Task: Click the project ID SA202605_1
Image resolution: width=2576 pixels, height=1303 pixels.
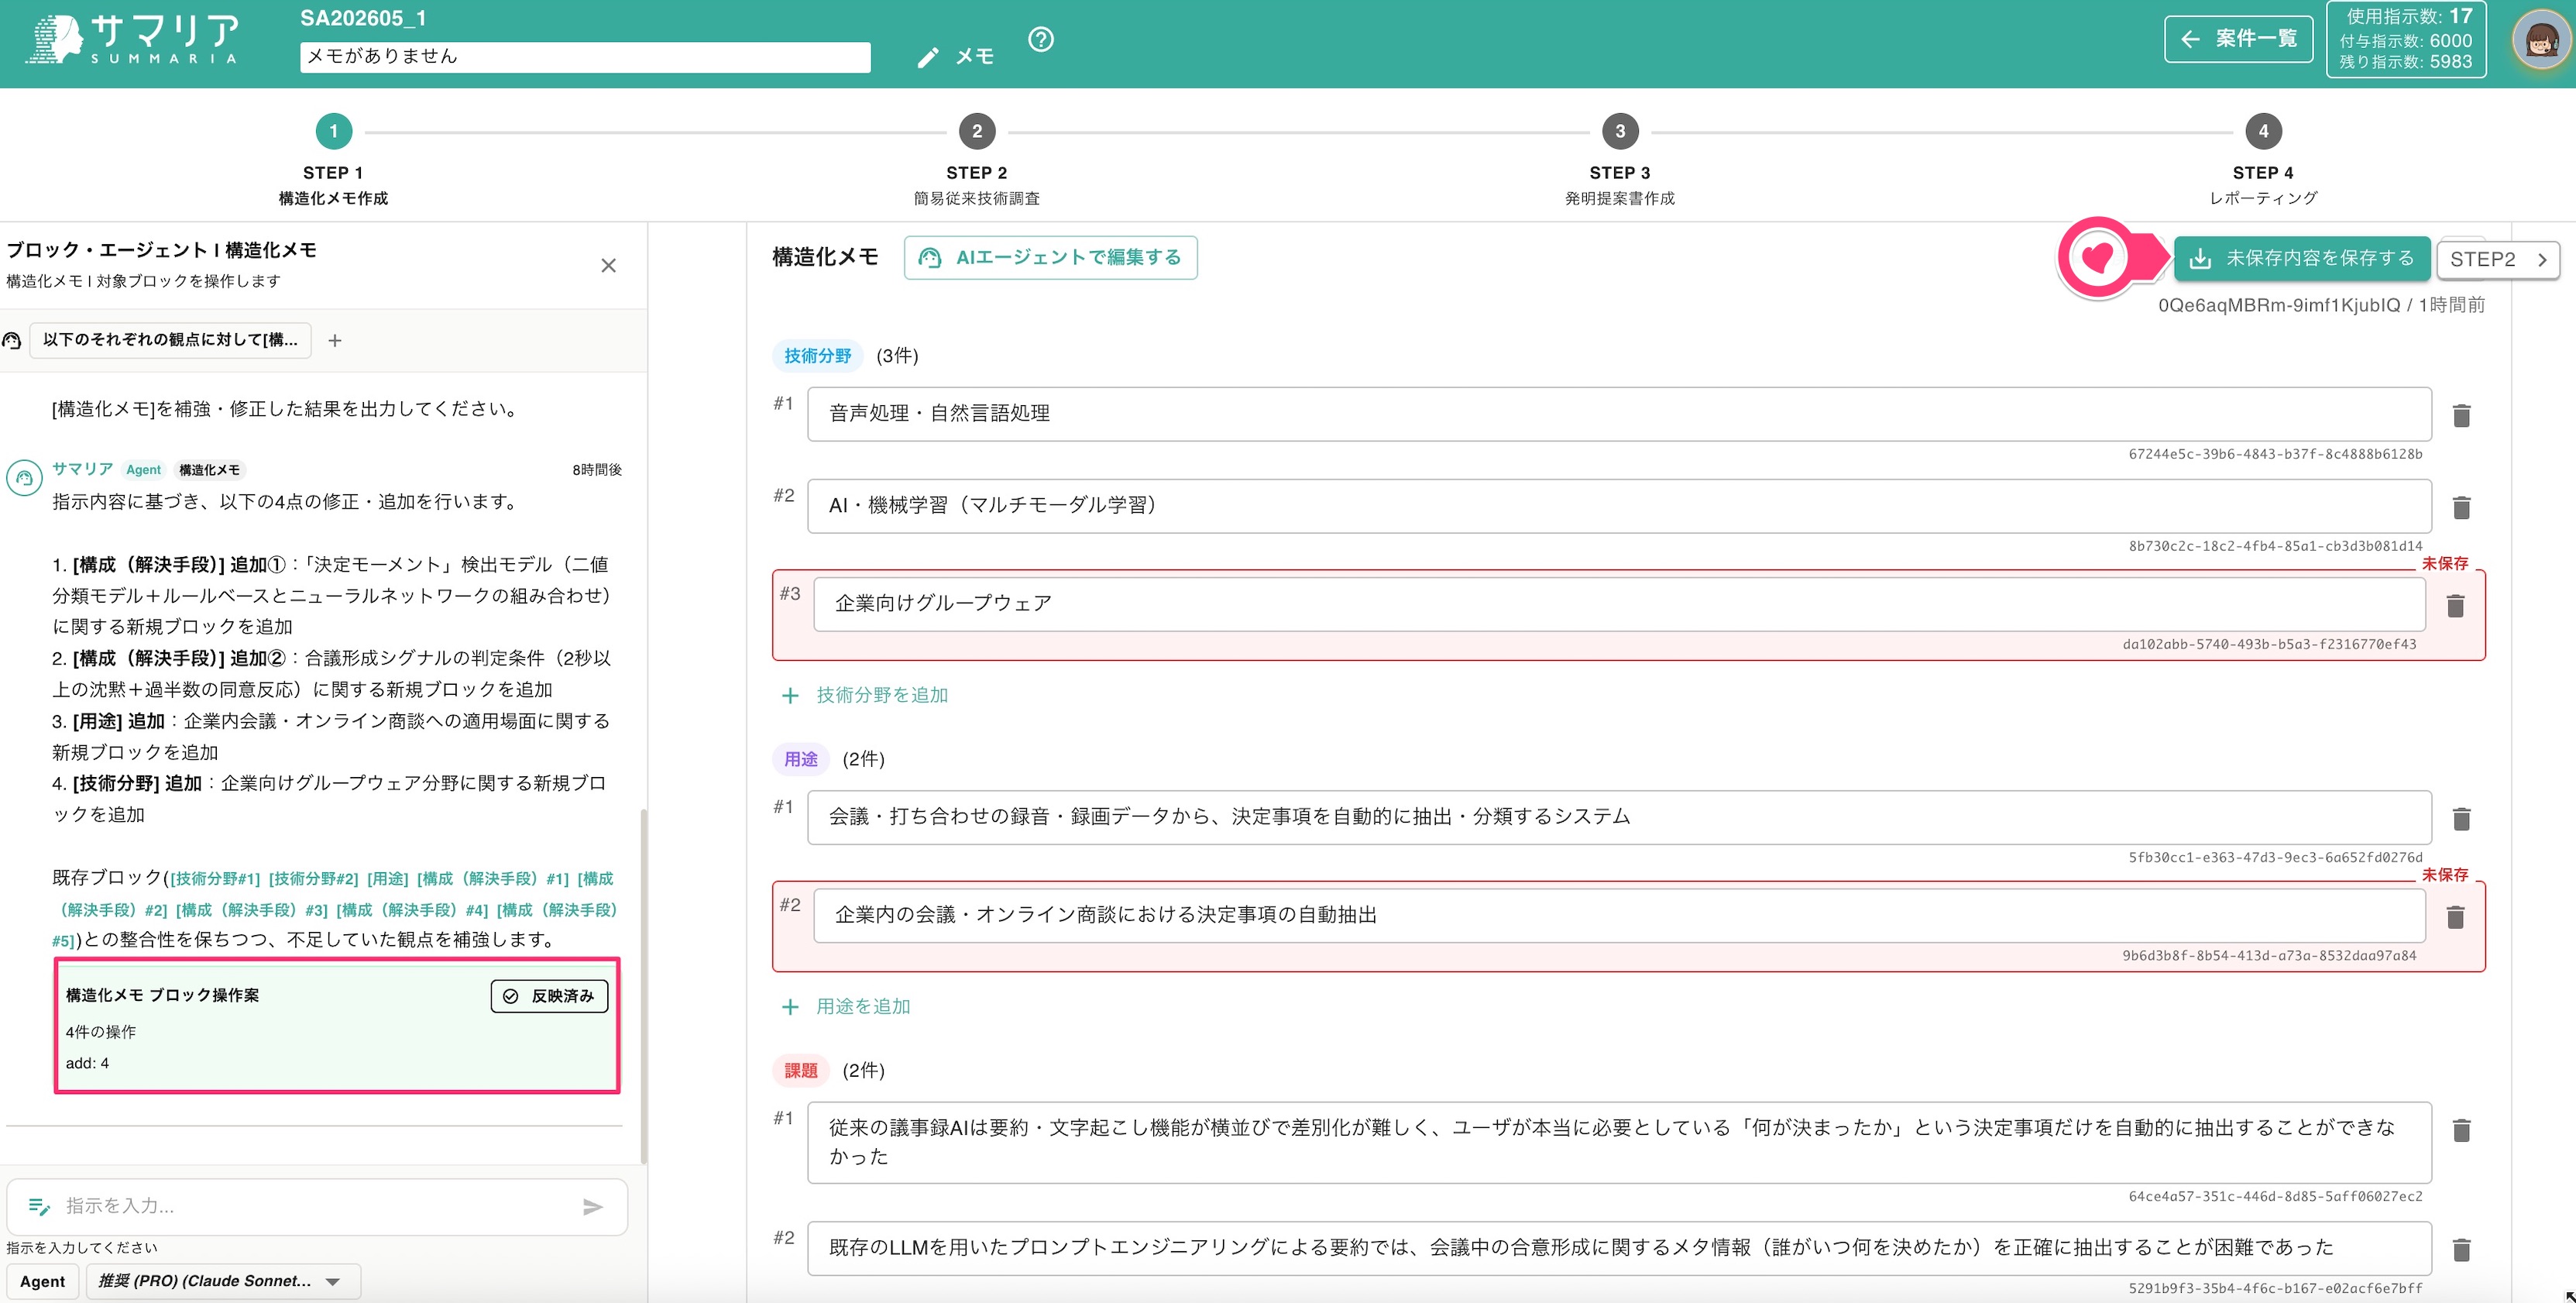Action: 363,18
